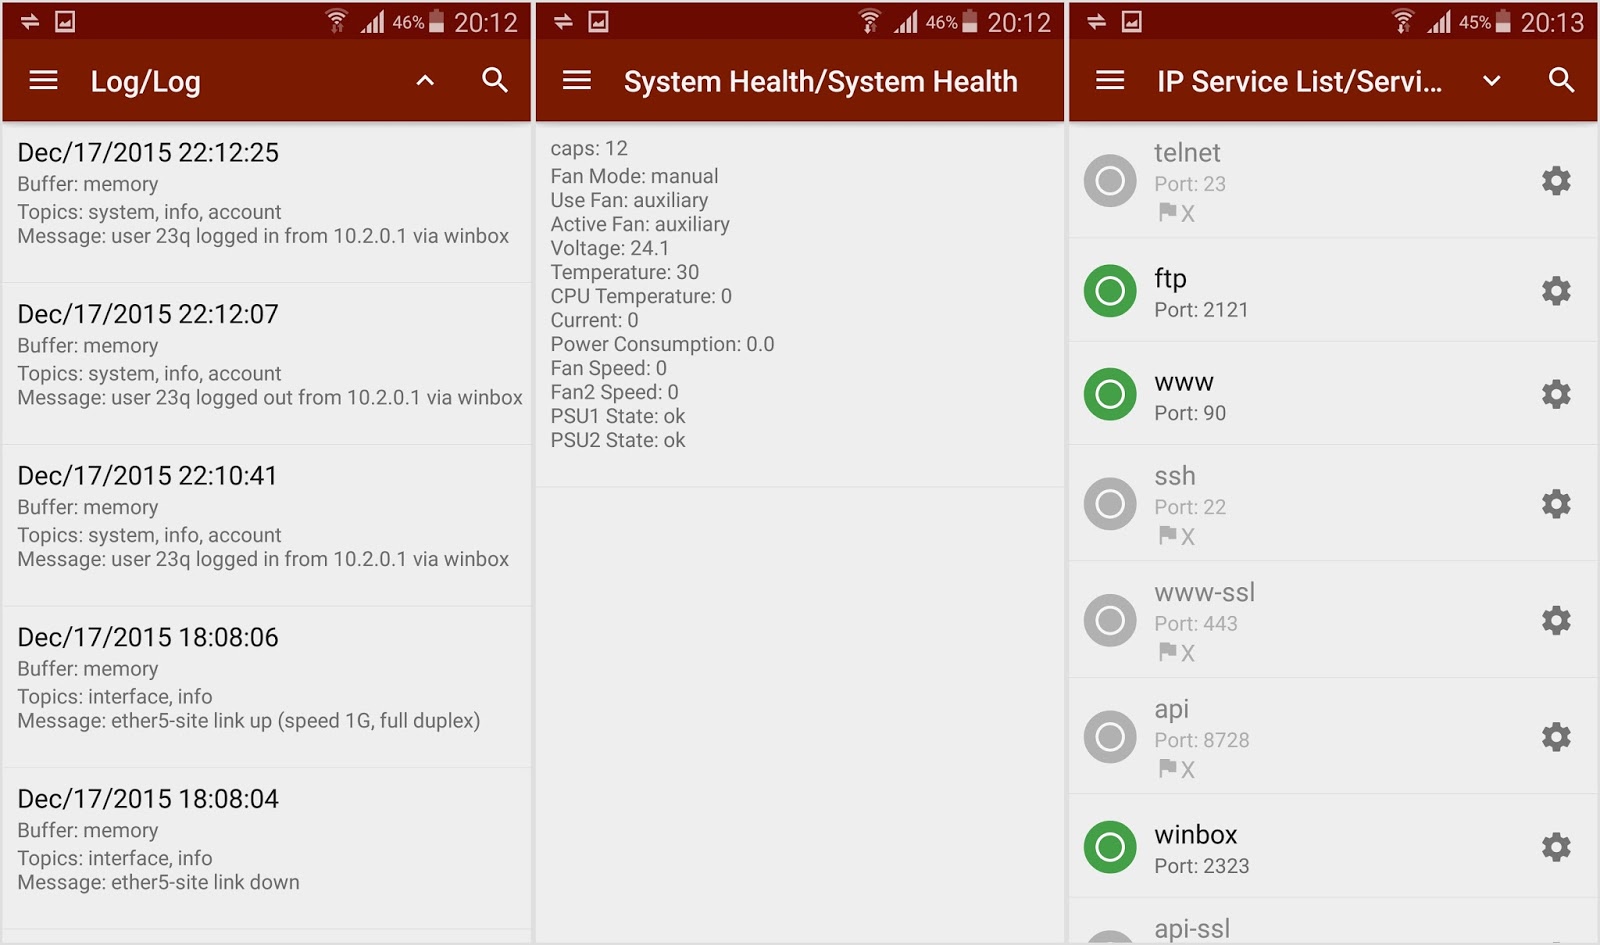Click the flag icon under api
Image resolution: width=1600 pixels, height=945 pixels.
coord(1167,768)
